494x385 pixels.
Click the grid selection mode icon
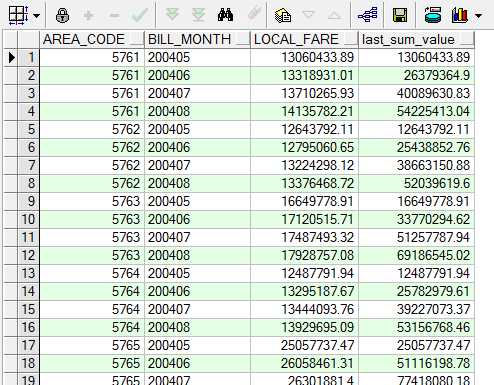tap(18, 15)
